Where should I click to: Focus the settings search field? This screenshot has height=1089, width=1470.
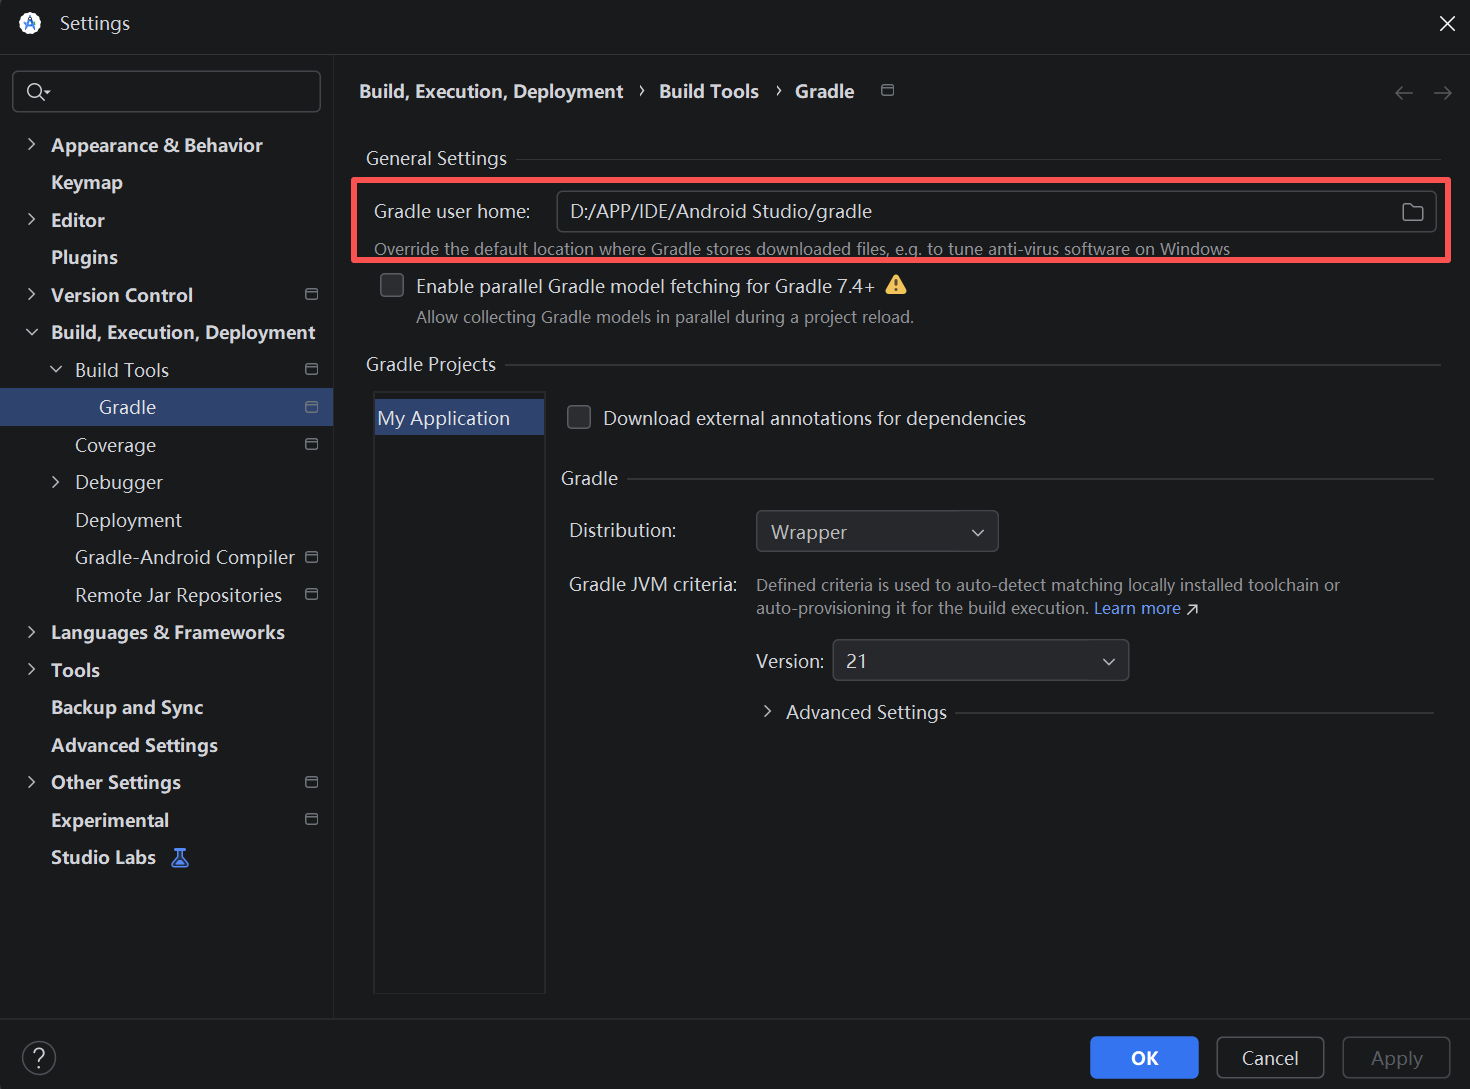pos(166,92)
